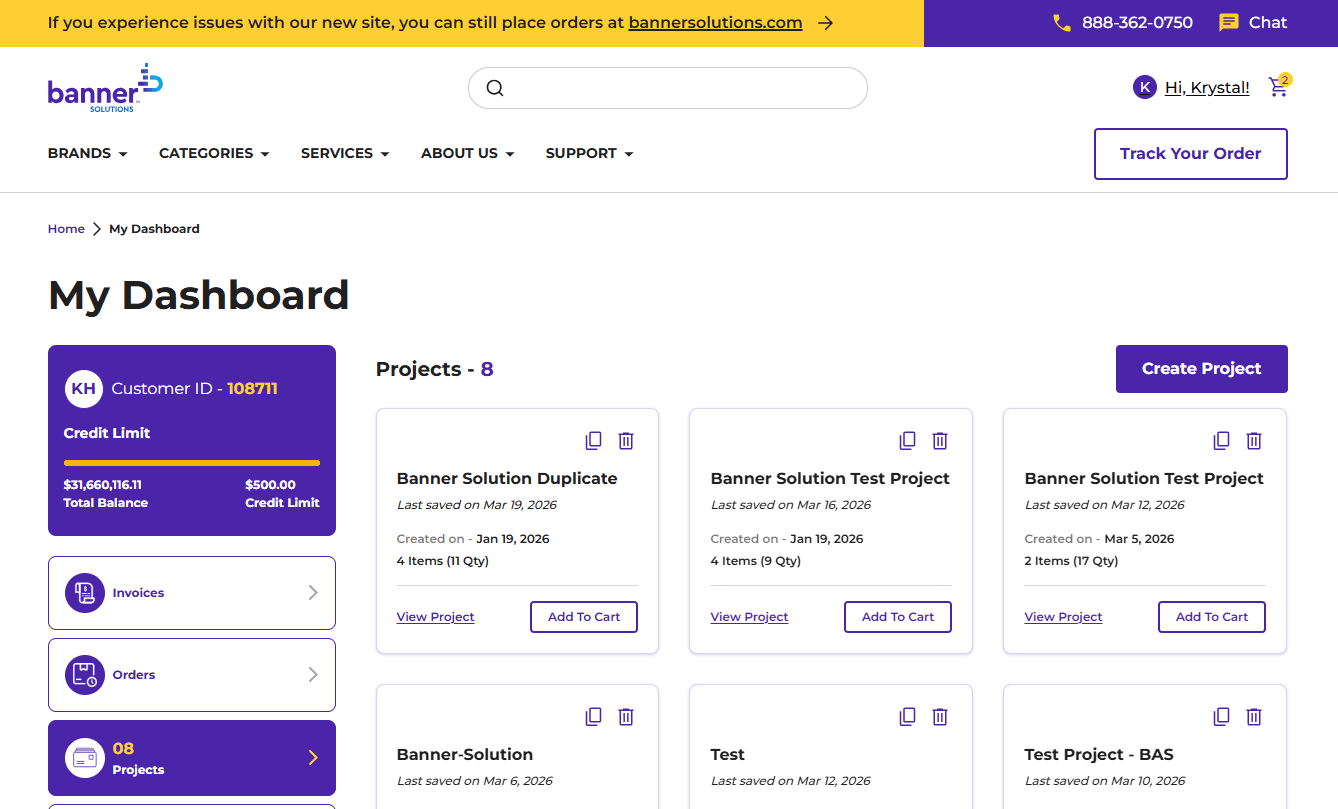Open the shopping cart with 2 items

(x=1278, y=87)
